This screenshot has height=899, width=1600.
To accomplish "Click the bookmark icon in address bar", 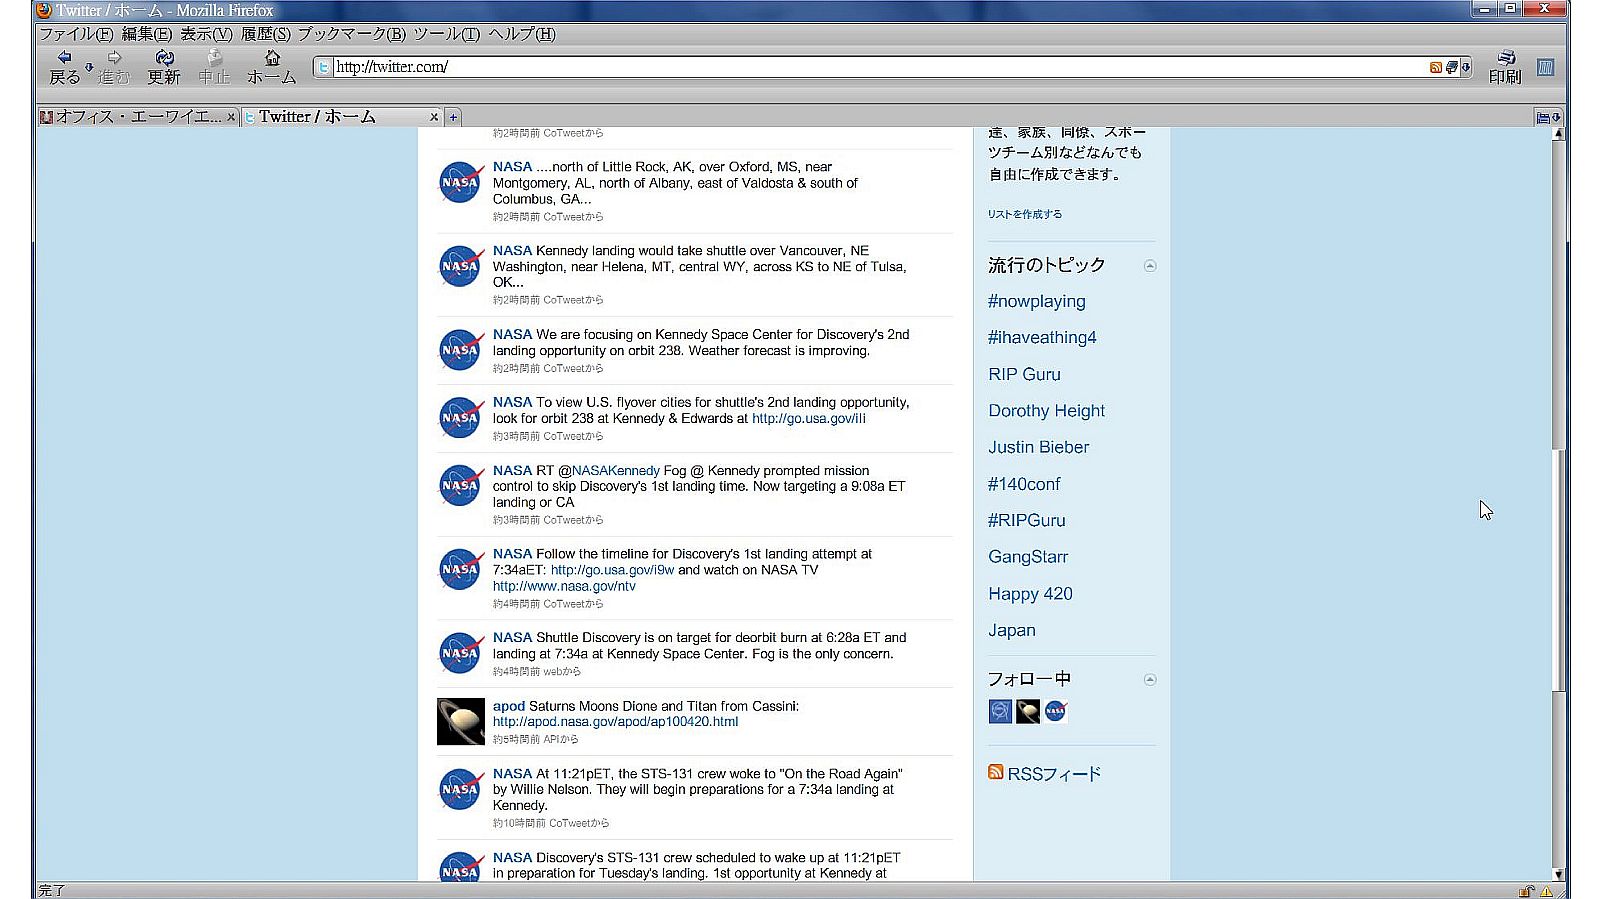I will (x=1451, y=67).
